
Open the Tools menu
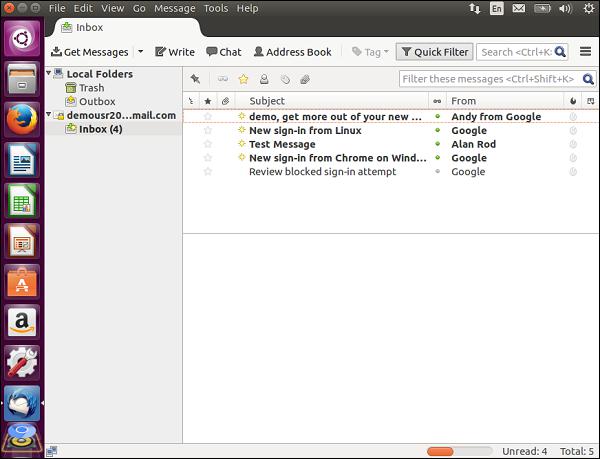215,8
